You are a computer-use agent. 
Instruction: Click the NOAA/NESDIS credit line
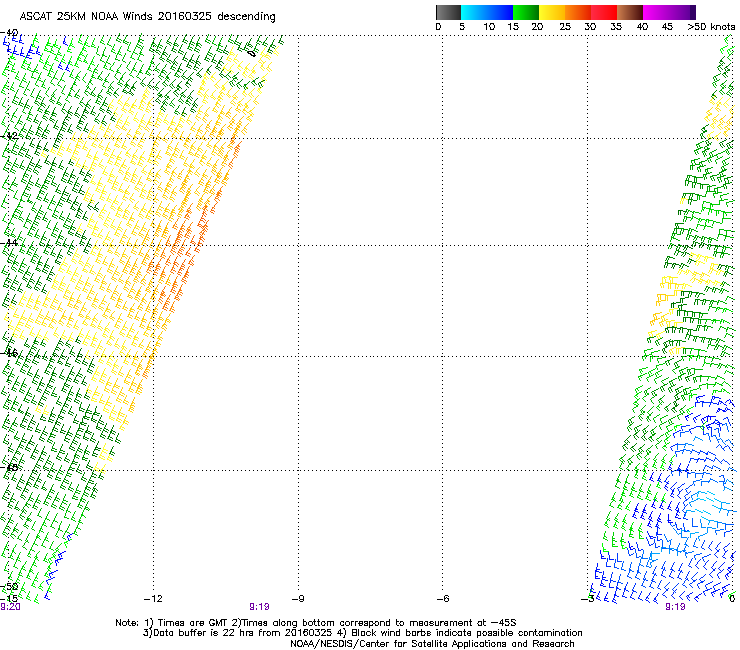[432, 644]
